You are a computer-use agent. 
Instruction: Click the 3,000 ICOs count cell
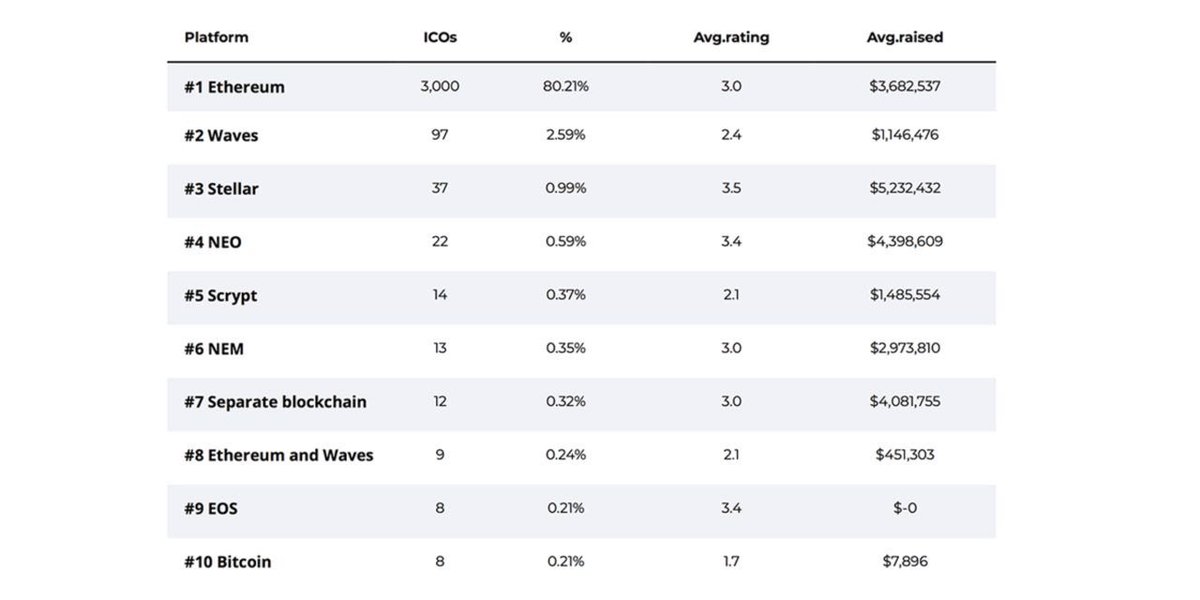441,86
